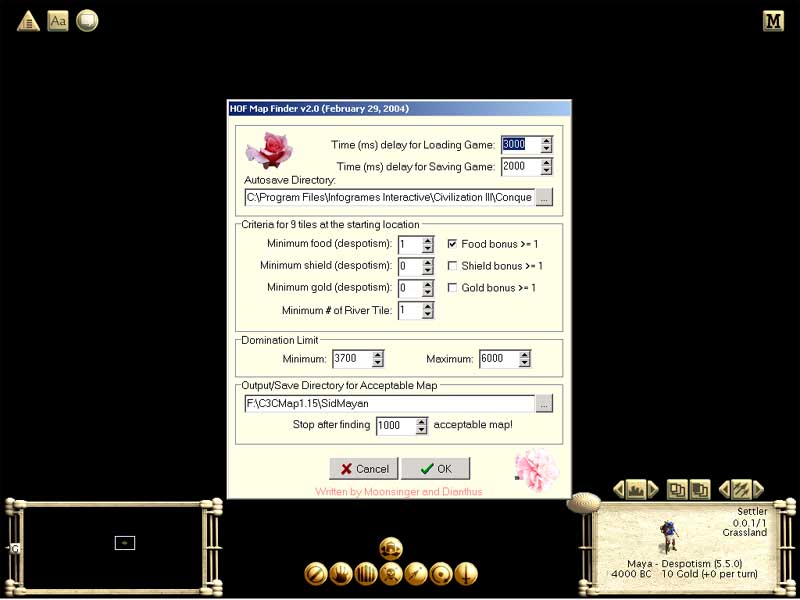Click the Stop after finding 1000 field
This screenshot has width=800, height=600.
(396, 426)
